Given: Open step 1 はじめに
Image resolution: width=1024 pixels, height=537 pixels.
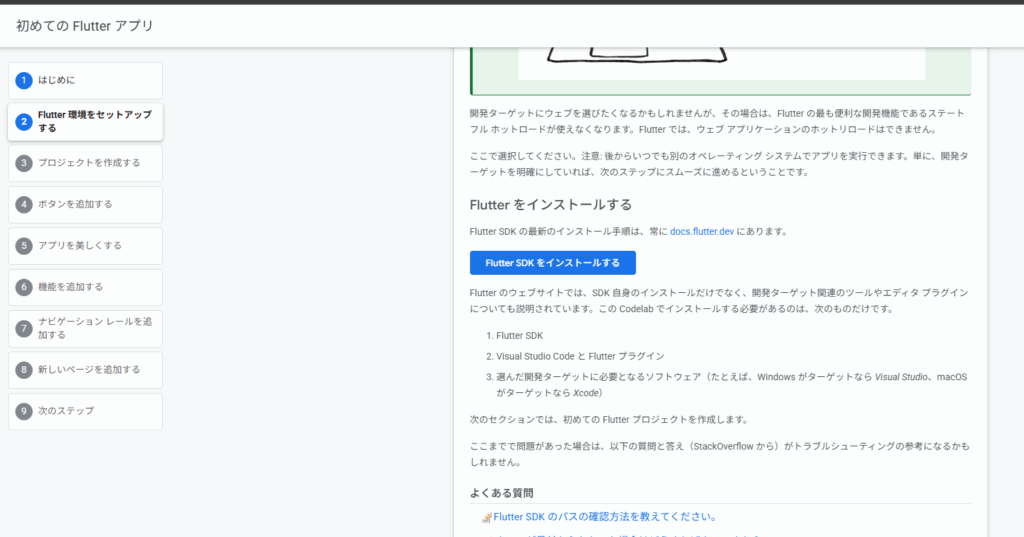Looking at the screenshot, I should click(x=85, y=80).
